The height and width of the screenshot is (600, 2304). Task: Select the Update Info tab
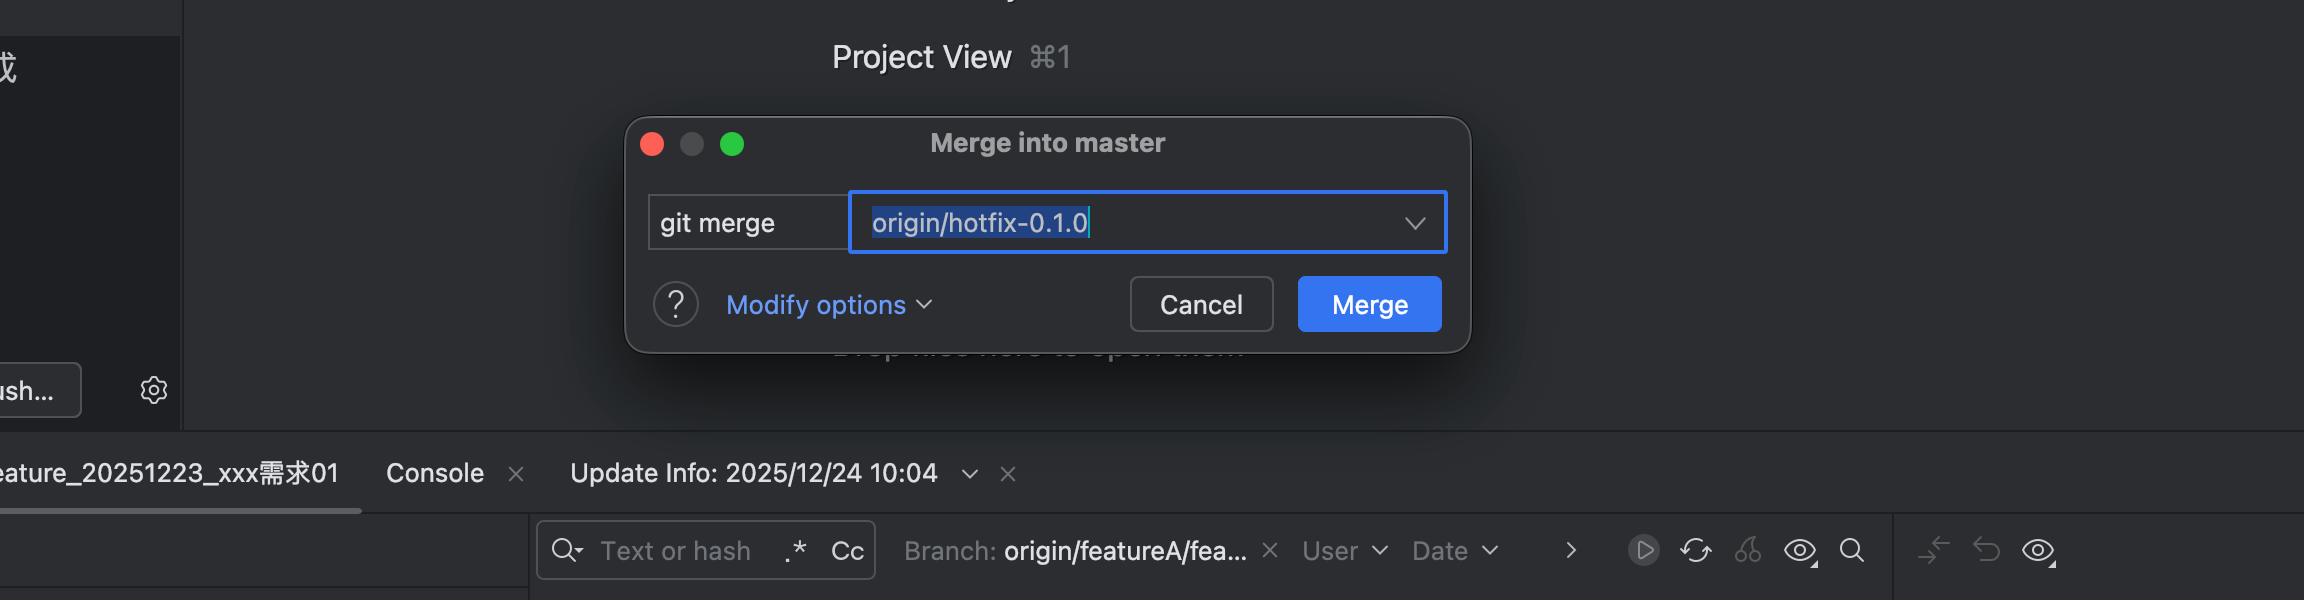click(754, 473)
